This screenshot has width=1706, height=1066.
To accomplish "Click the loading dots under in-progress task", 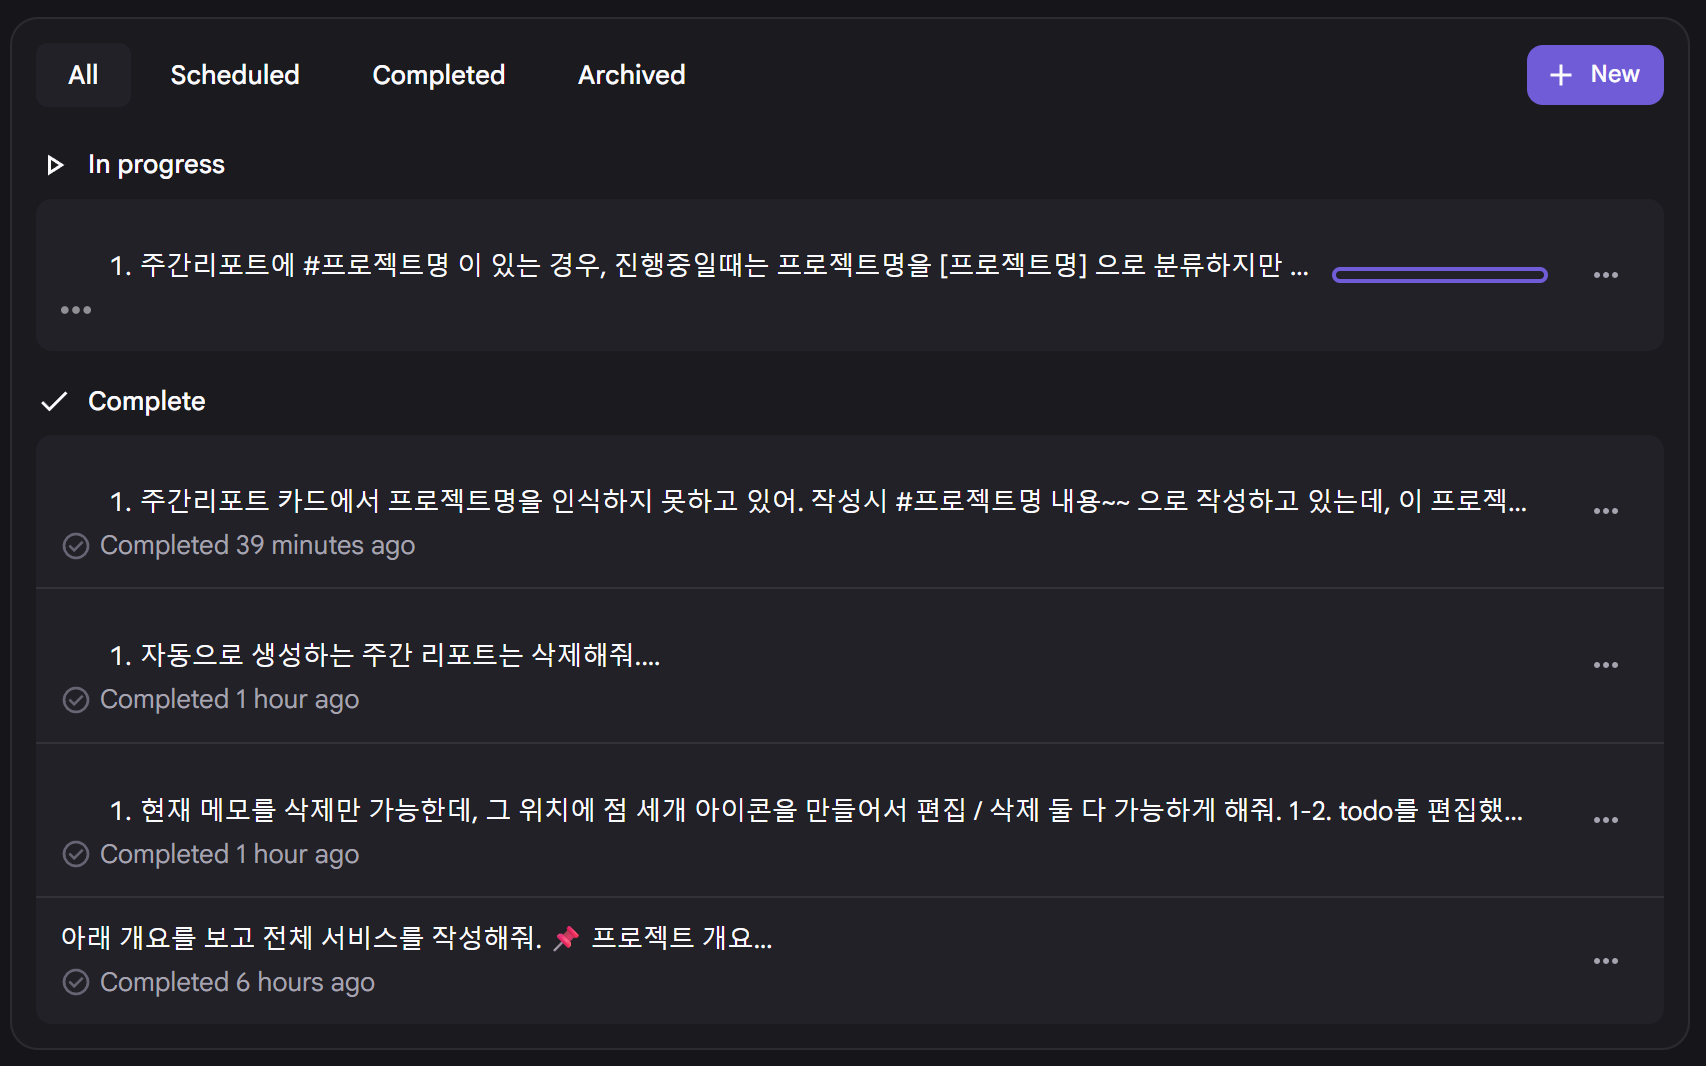I will (76, 310).
